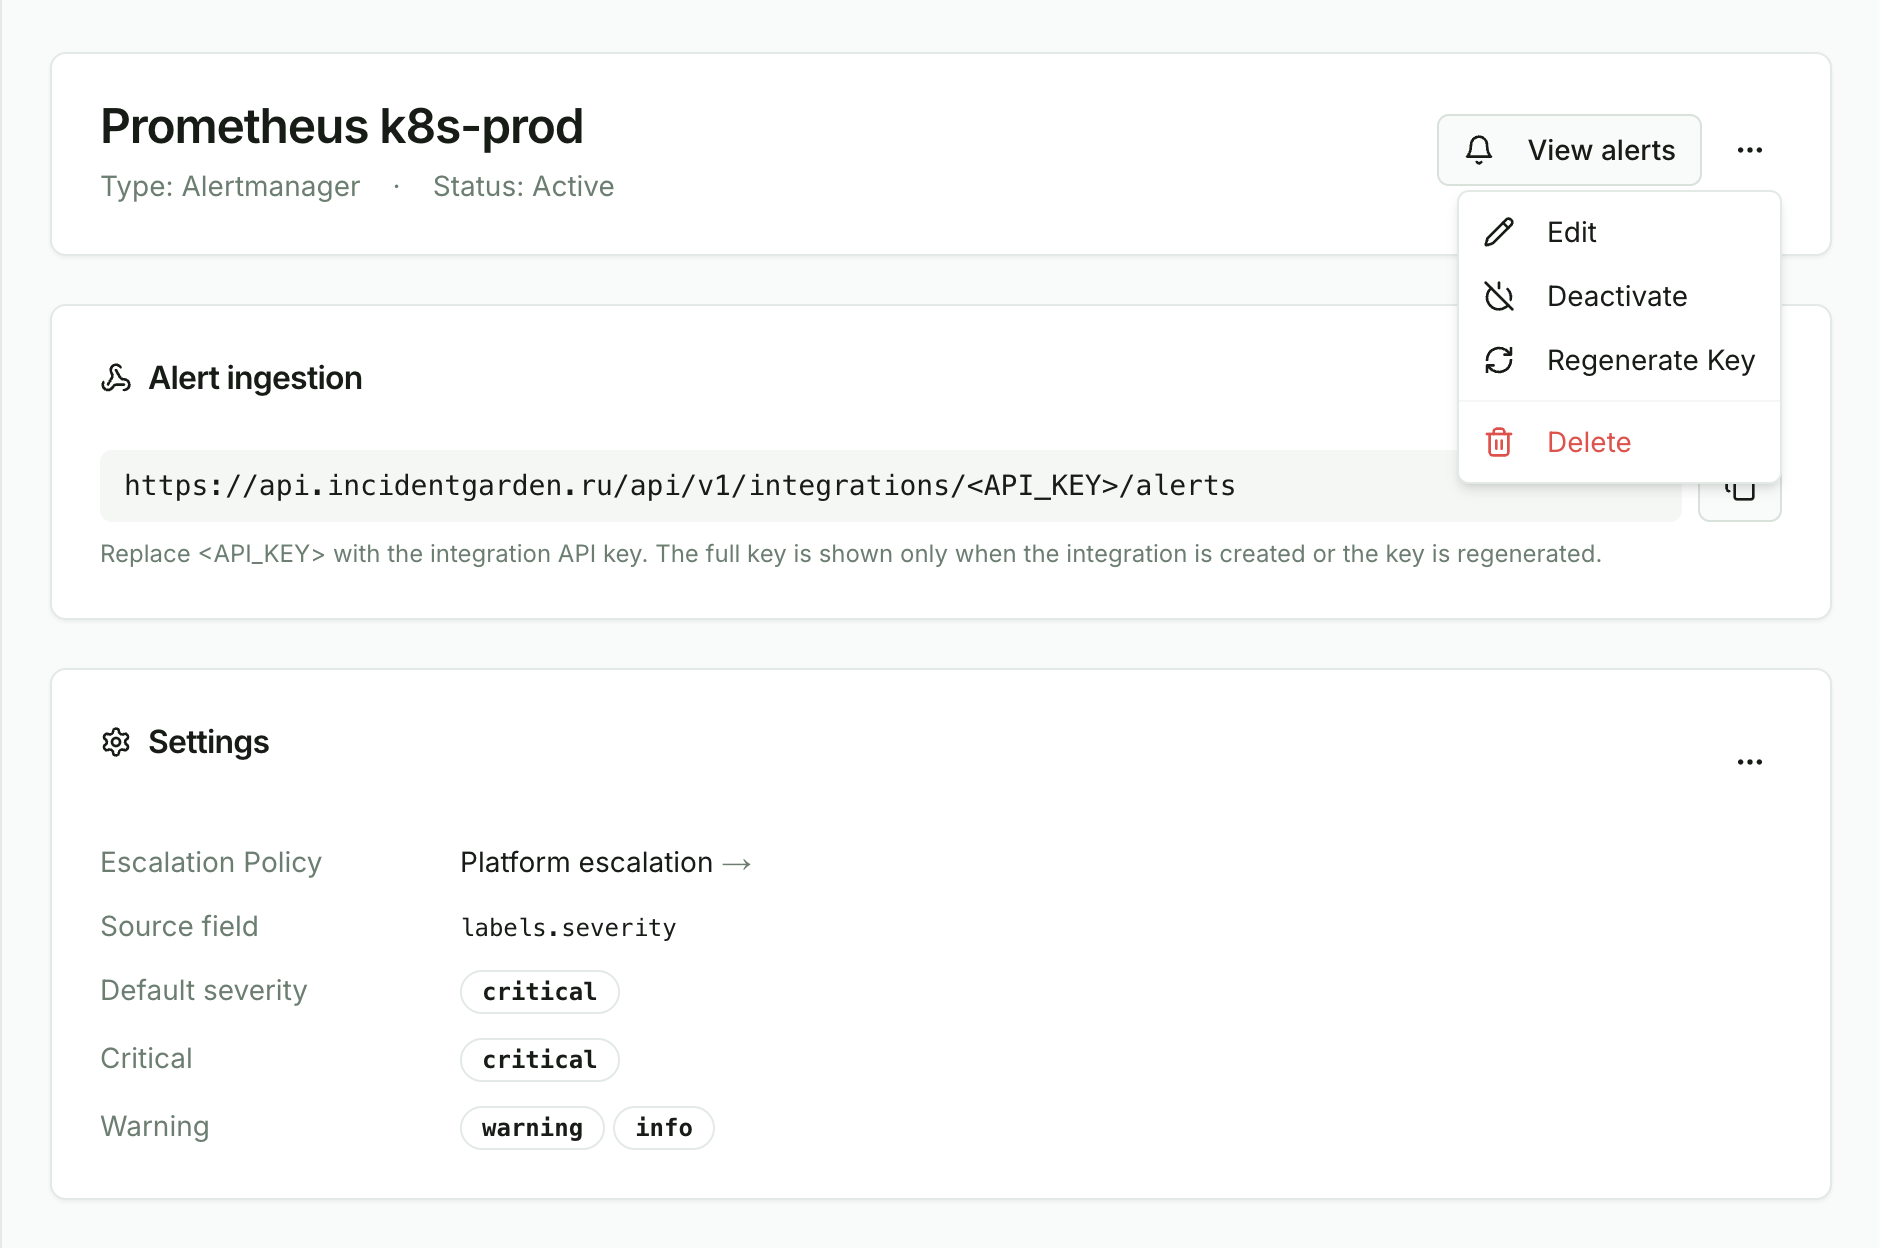Click the critical tag beside Default severity
Screen dimensions: 1880x1248
(x=540, y=992)
